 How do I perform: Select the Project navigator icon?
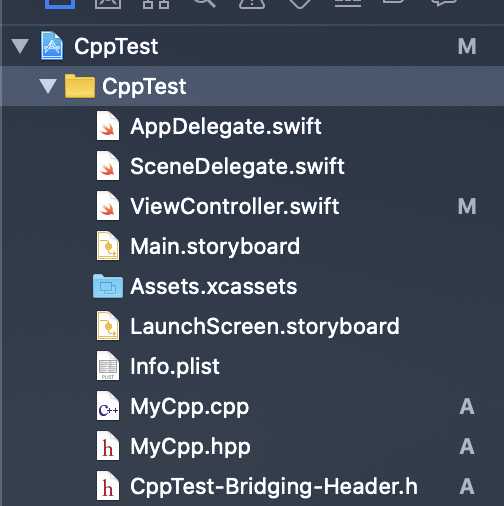click(x=60, y=3)
